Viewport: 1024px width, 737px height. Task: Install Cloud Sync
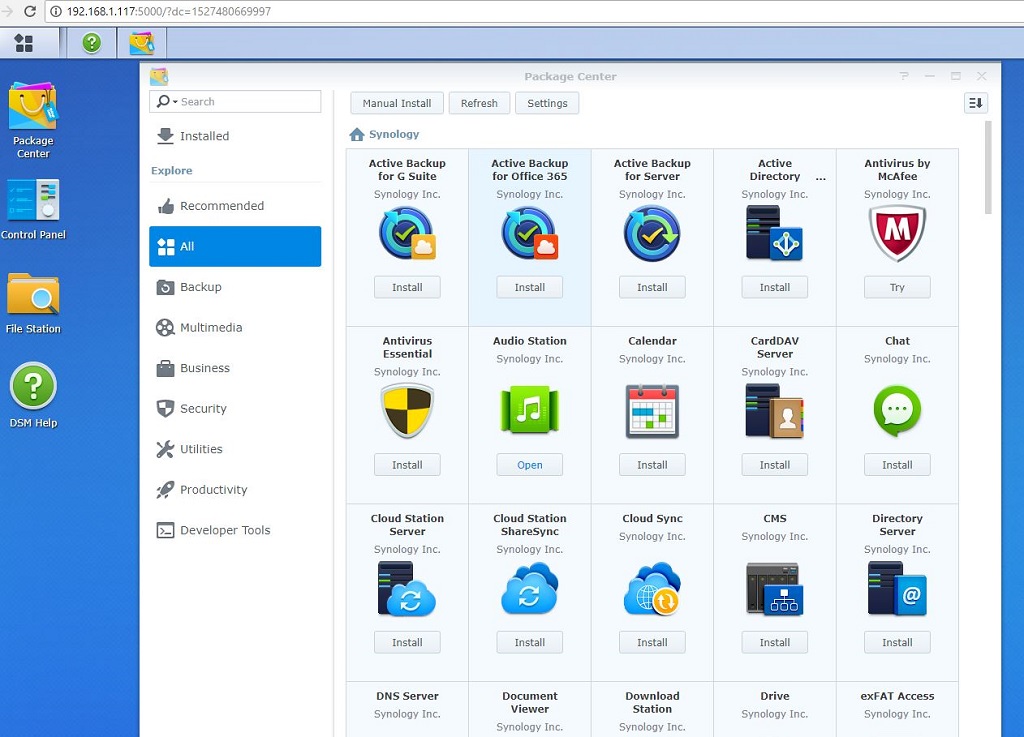pos(652,642)
